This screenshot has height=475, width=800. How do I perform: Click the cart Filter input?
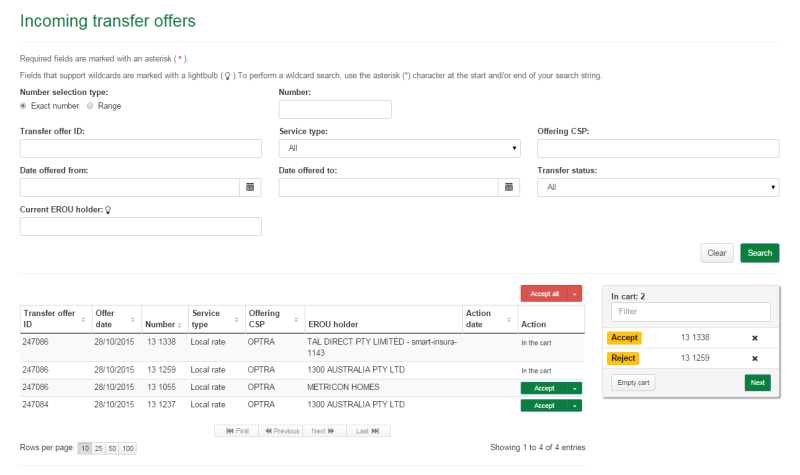pos(691,312)
